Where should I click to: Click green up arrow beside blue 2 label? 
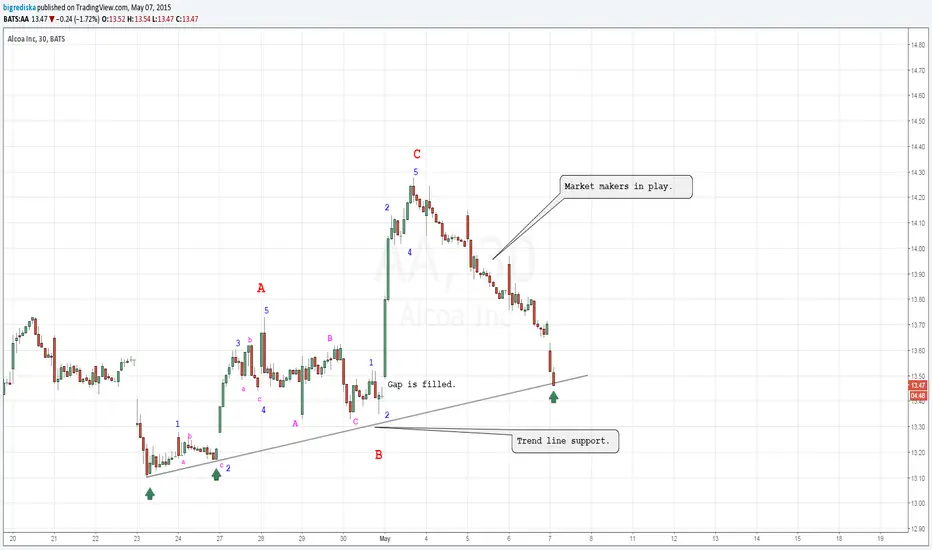point(216,474)
